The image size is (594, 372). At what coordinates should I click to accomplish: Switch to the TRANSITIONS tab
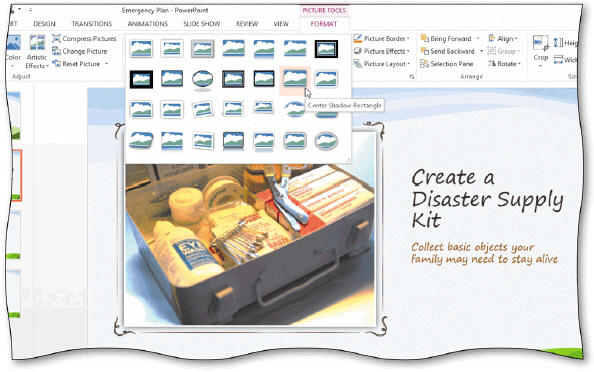pyautogui.click(x=92, y=24)
